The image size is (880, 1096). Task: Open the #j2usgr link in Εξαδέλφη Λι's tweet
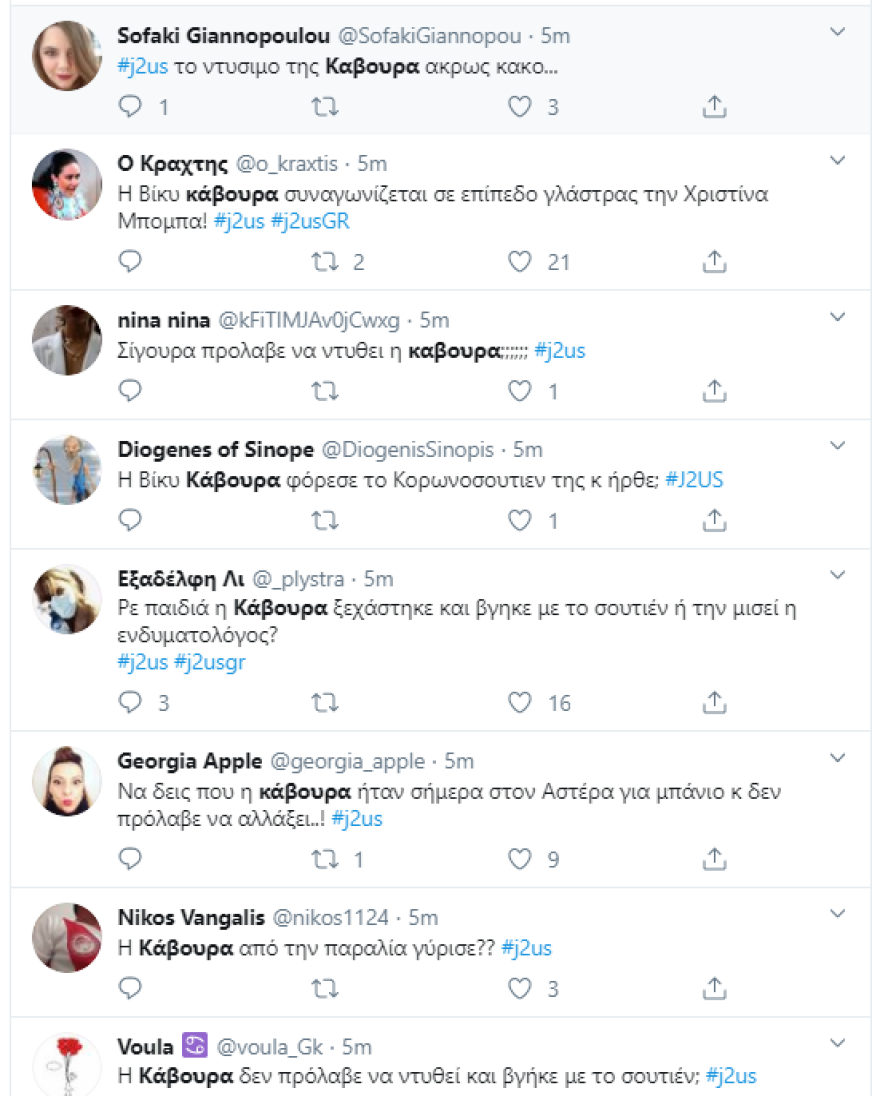pos(212,662)
